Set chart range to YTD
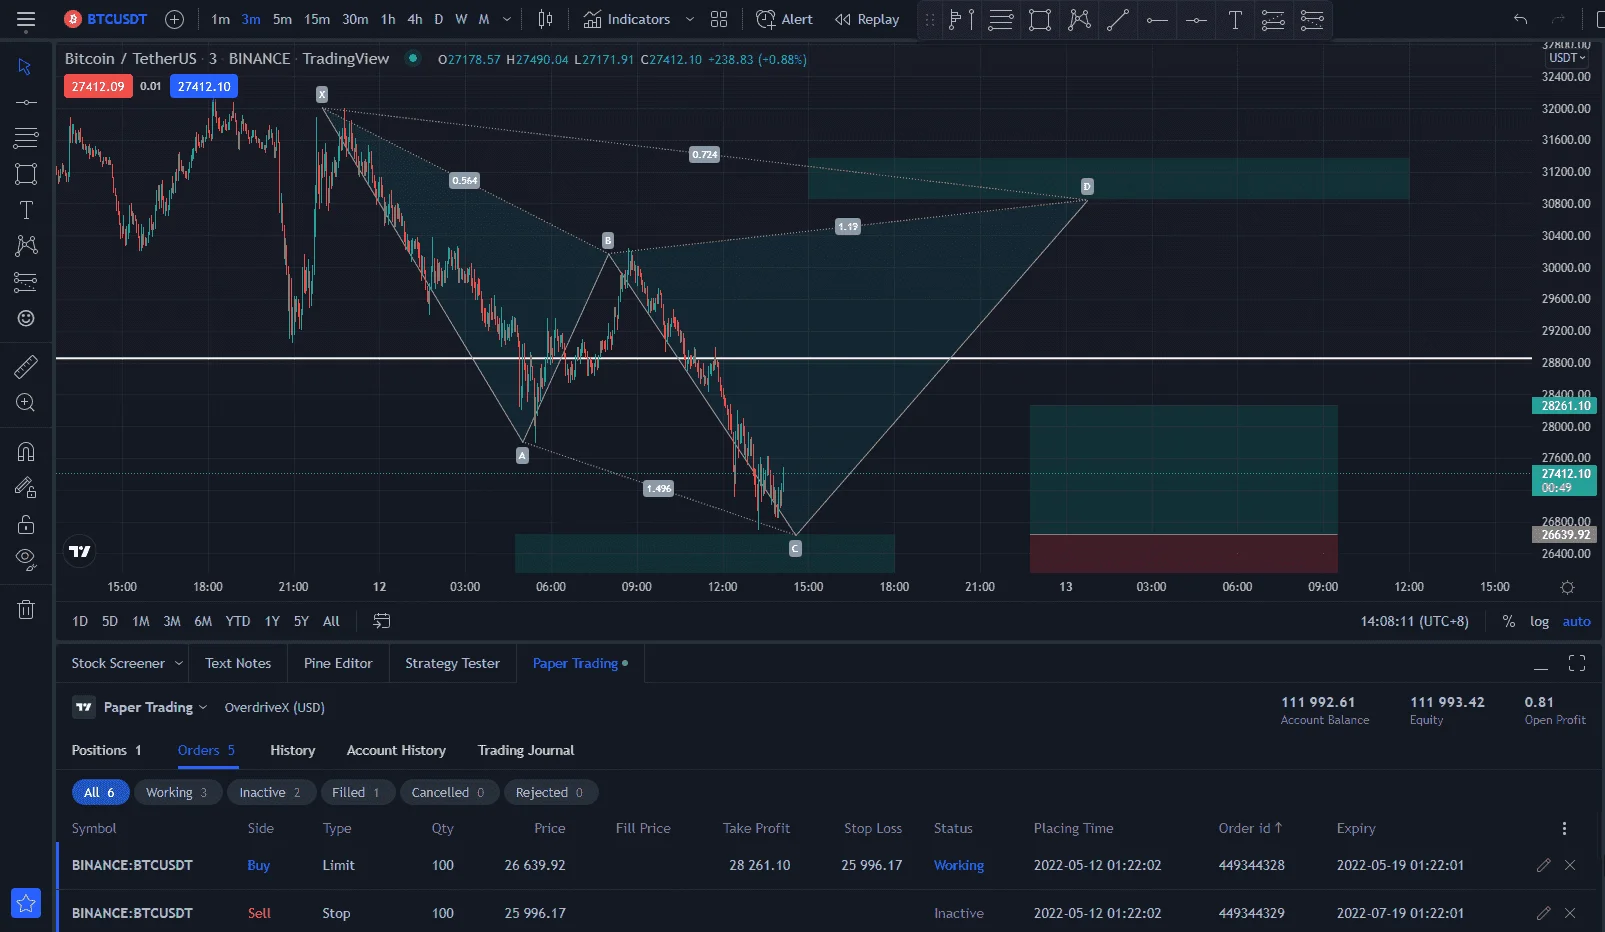 click(238, 621)
